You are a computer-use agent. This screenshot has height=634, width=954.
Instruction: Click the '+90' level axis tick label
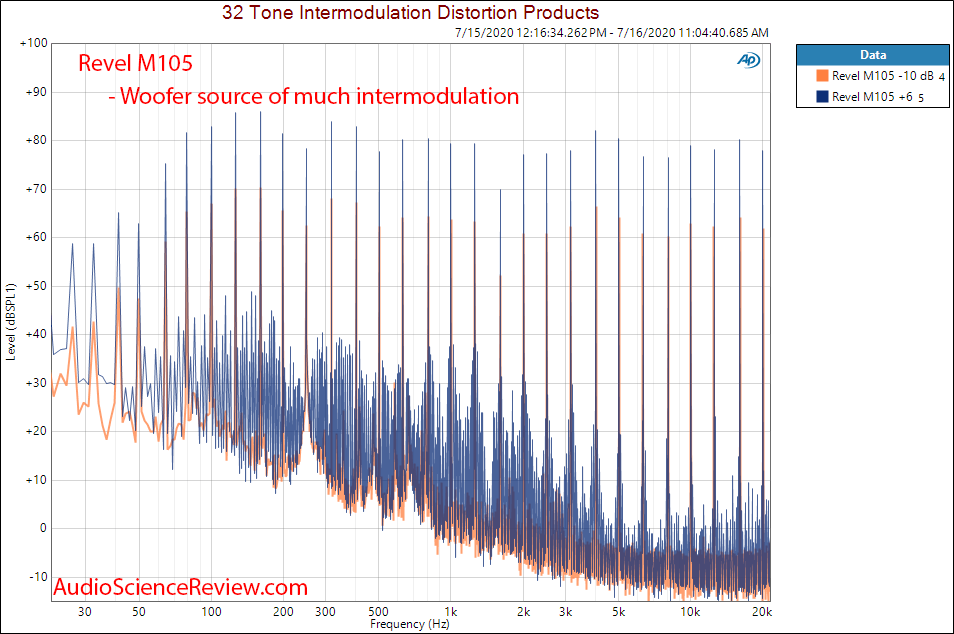[x=36, y=92]
